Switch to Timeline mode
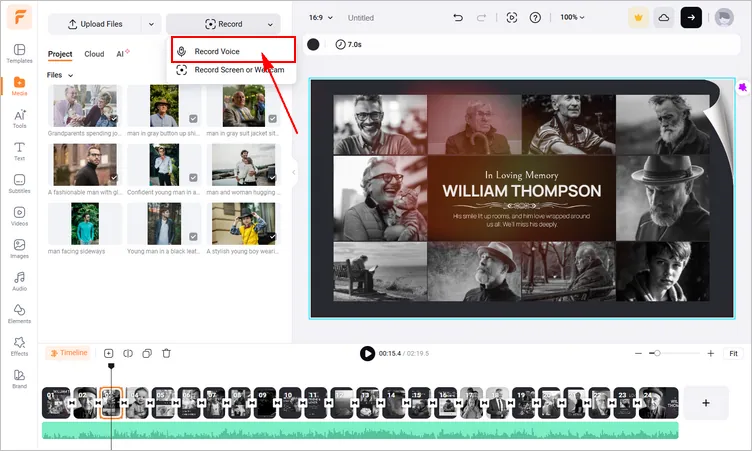This screenshot has height=451, width=752. coord(69,353)
